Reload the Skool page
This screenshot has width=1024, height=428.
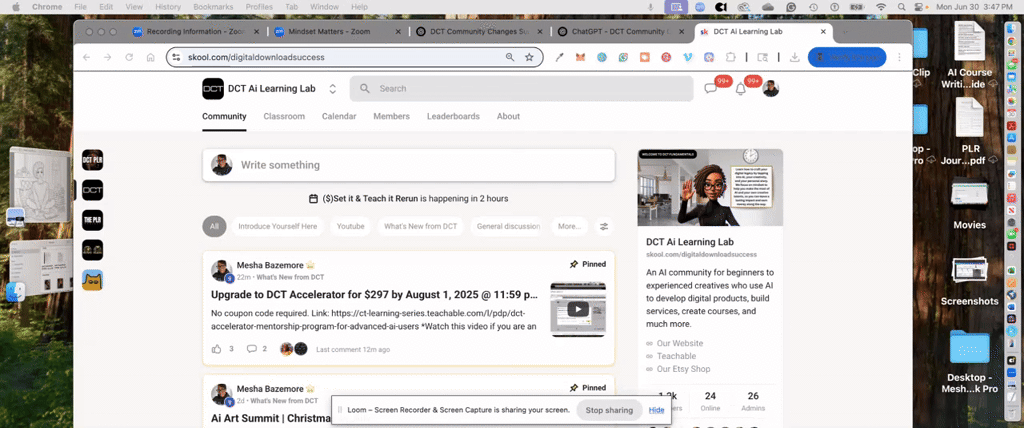point(129,58)
